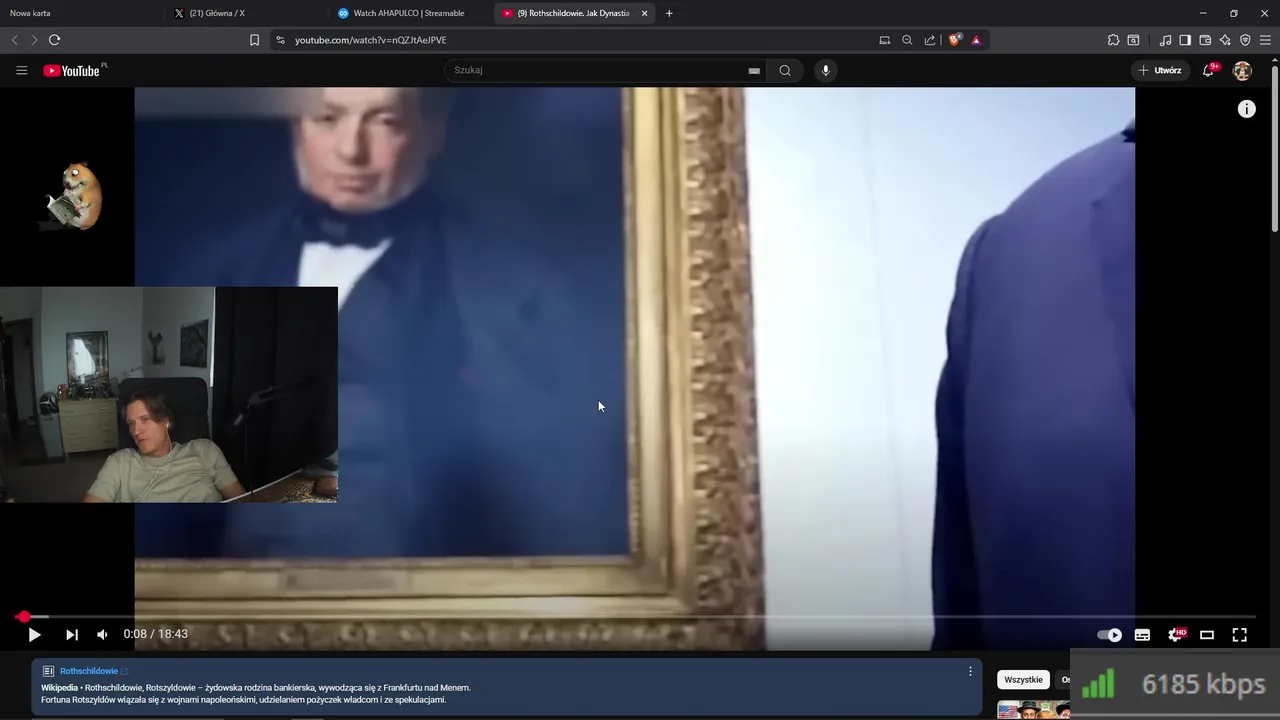
Task: Open YouTube notifications bell
Action: point(1209,70)
